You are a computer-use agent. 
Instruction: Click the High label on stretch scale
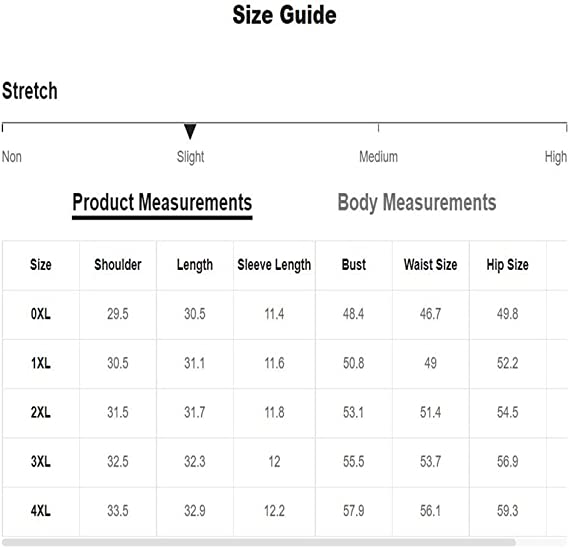coord(556,158)
